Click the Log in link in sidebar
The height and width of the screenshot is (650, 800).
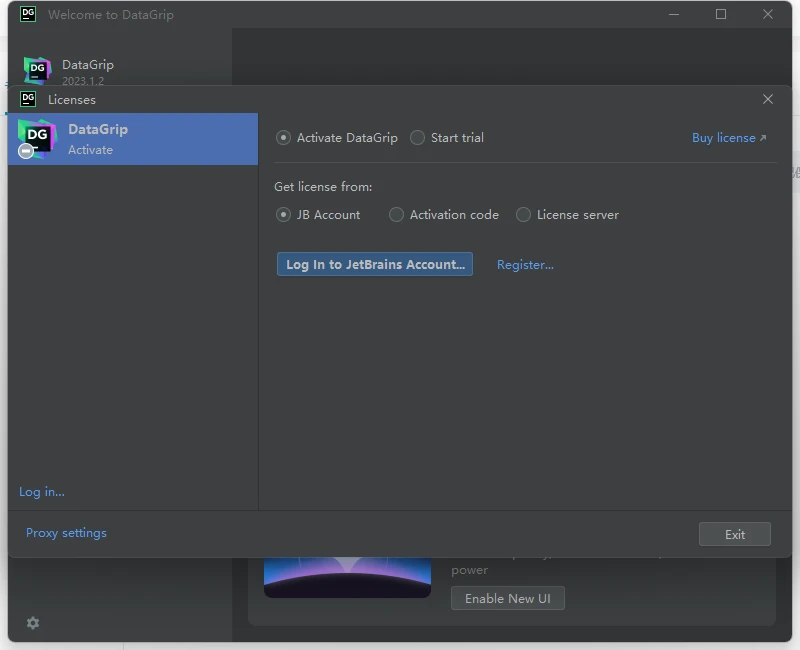[42, 492]
